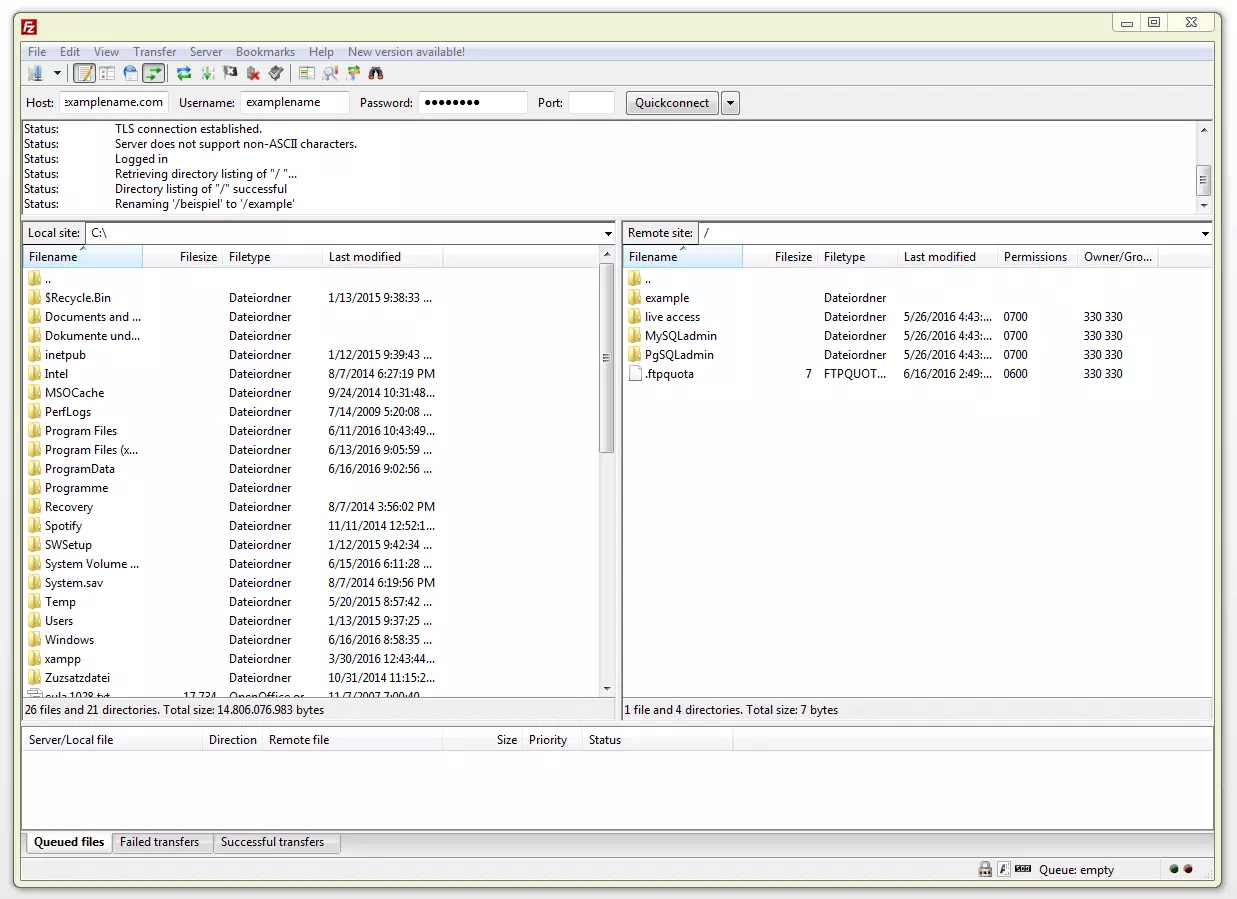Open the Quickconnect history dropdown arrow
This screenshot has width=1237, height=899.
(730, 103)
